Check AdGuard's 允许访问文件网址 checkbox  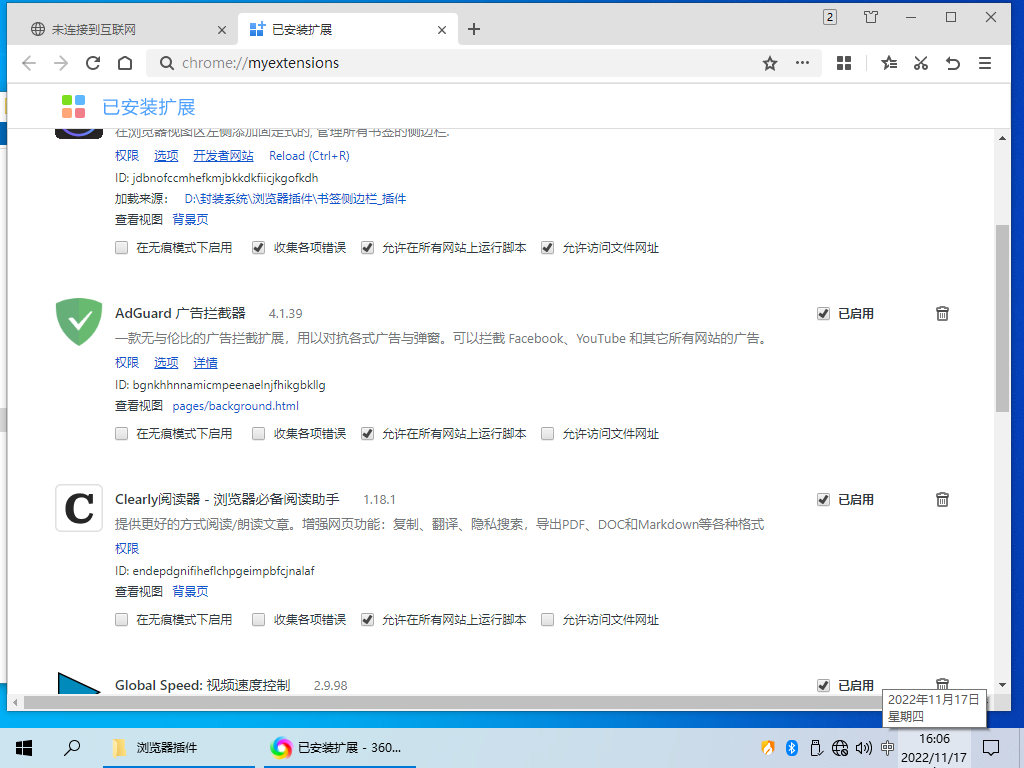tap(548, 434)
